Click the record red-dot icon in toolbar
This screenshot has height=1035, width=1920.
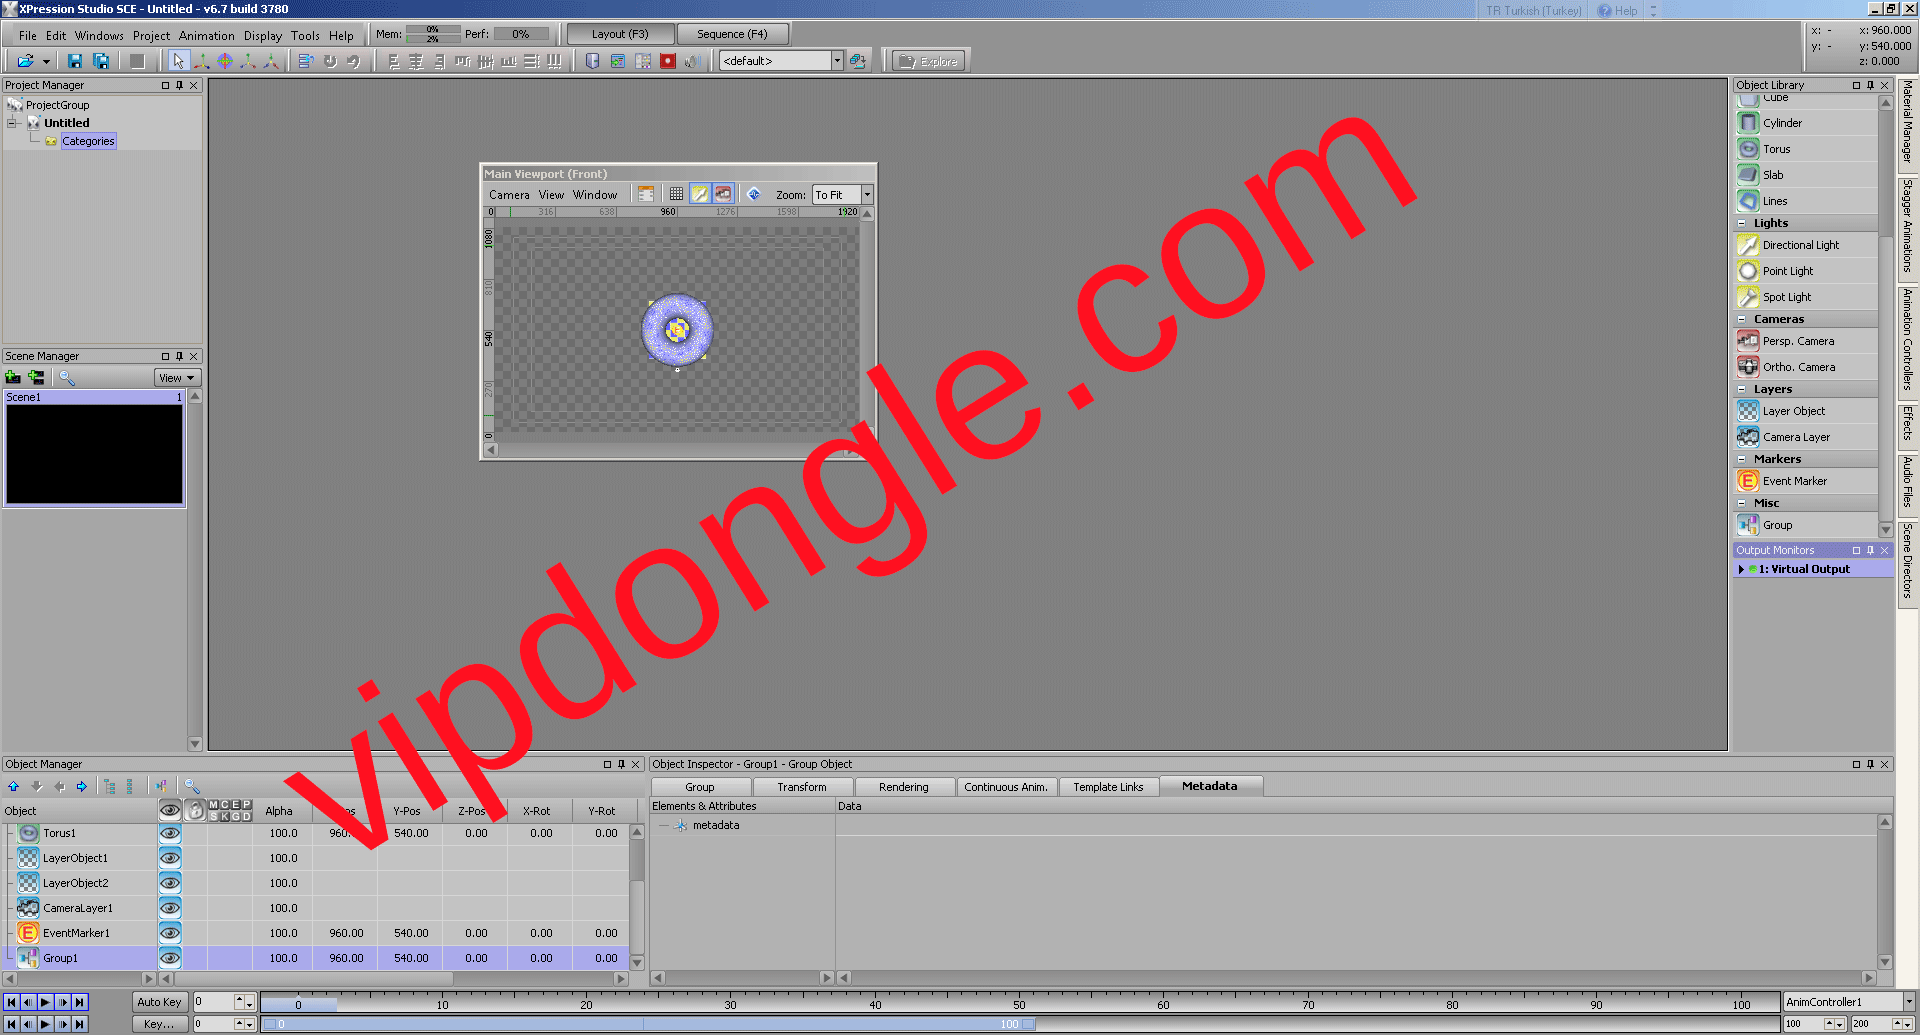pyautogui.click(x=668, y=61)
